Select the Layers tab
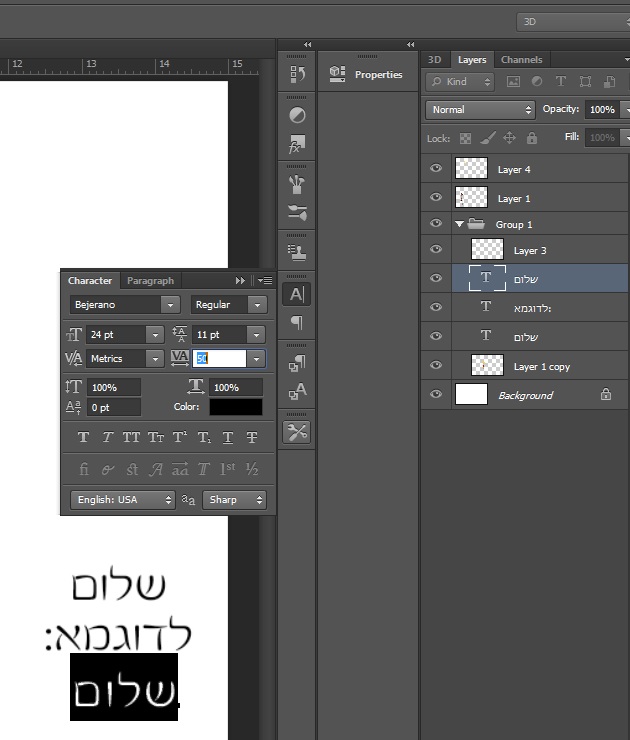This screenshot has width=630, height=740. tap(472, 60)
